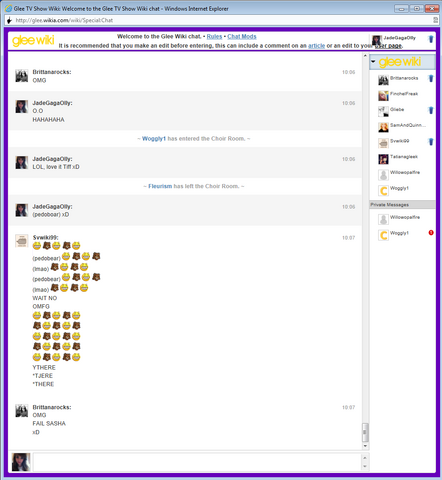Click page favicon at left of address bar
The height and width of the screenshot is (480, 442).
[x=9, y=20]
